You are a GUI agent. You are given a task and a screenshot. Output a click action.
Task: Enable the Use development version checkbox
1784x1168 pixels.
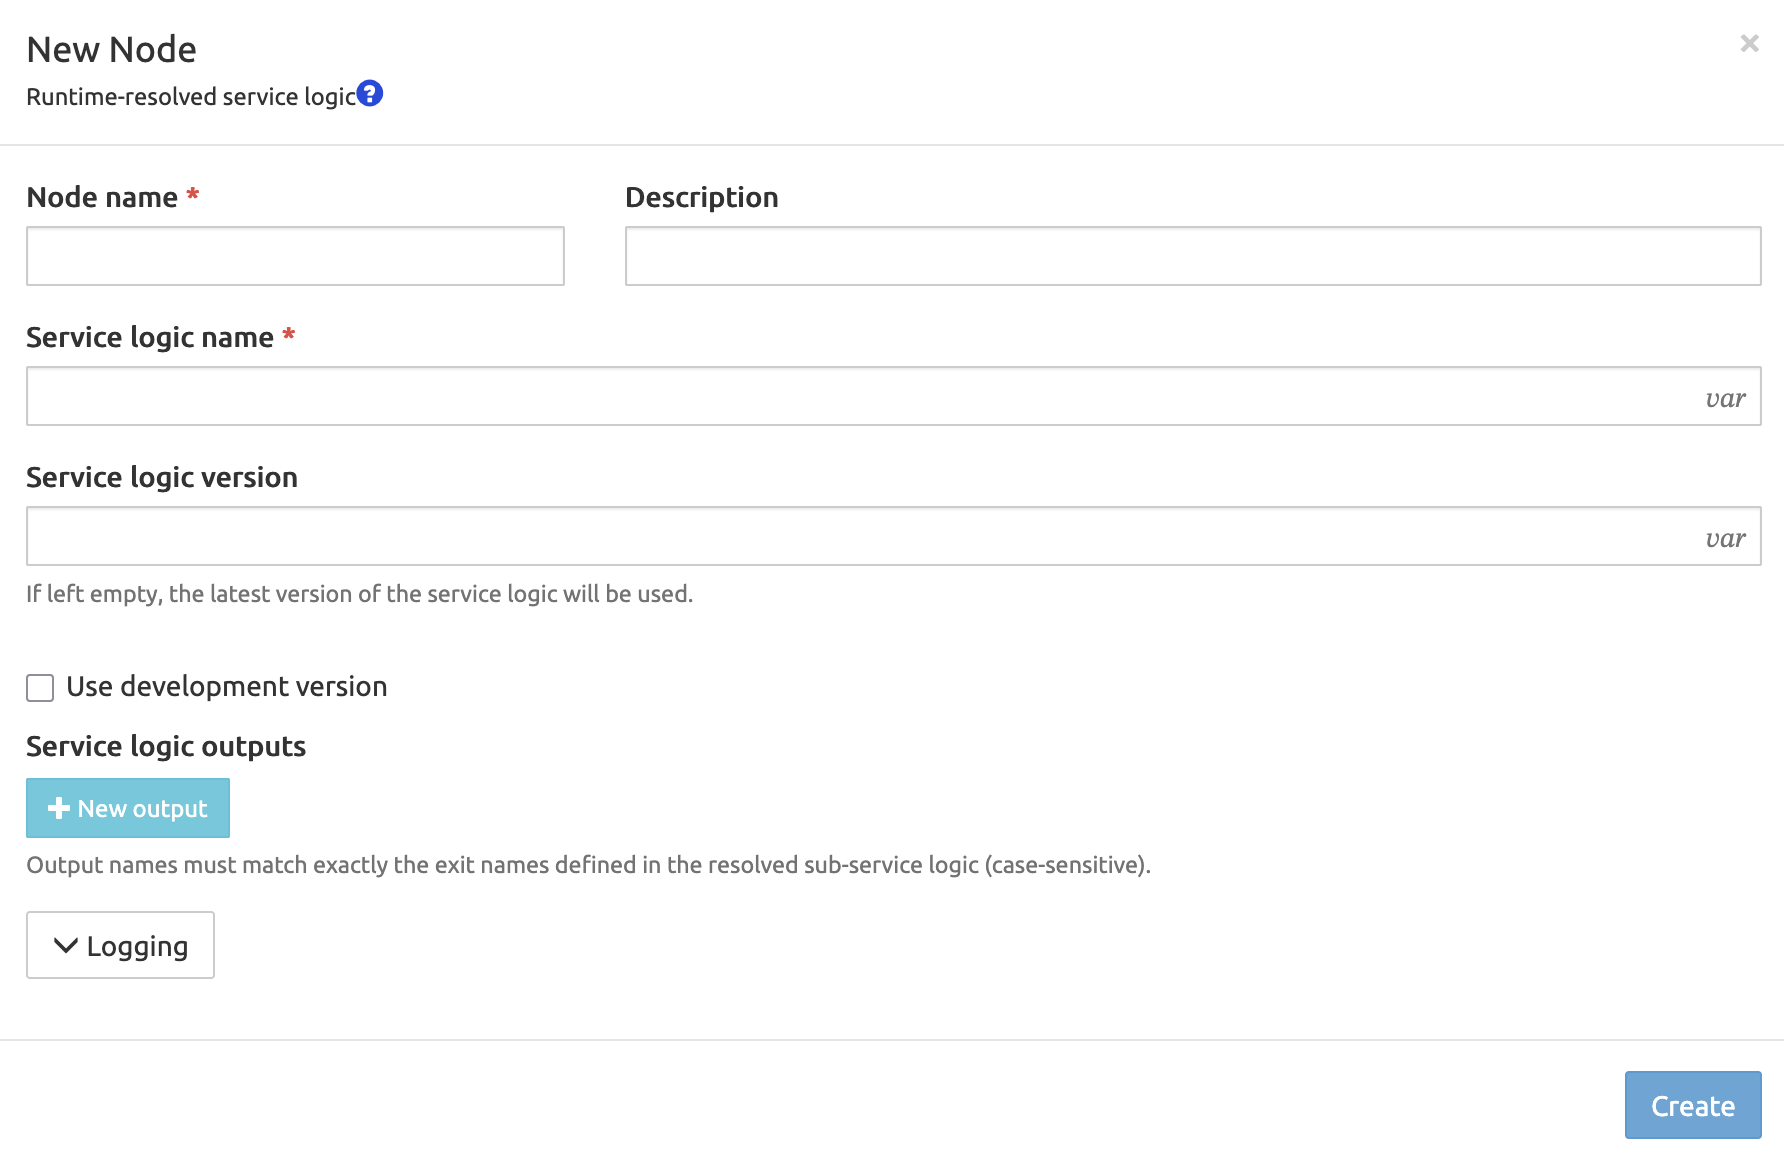click(x=40, y=688)
